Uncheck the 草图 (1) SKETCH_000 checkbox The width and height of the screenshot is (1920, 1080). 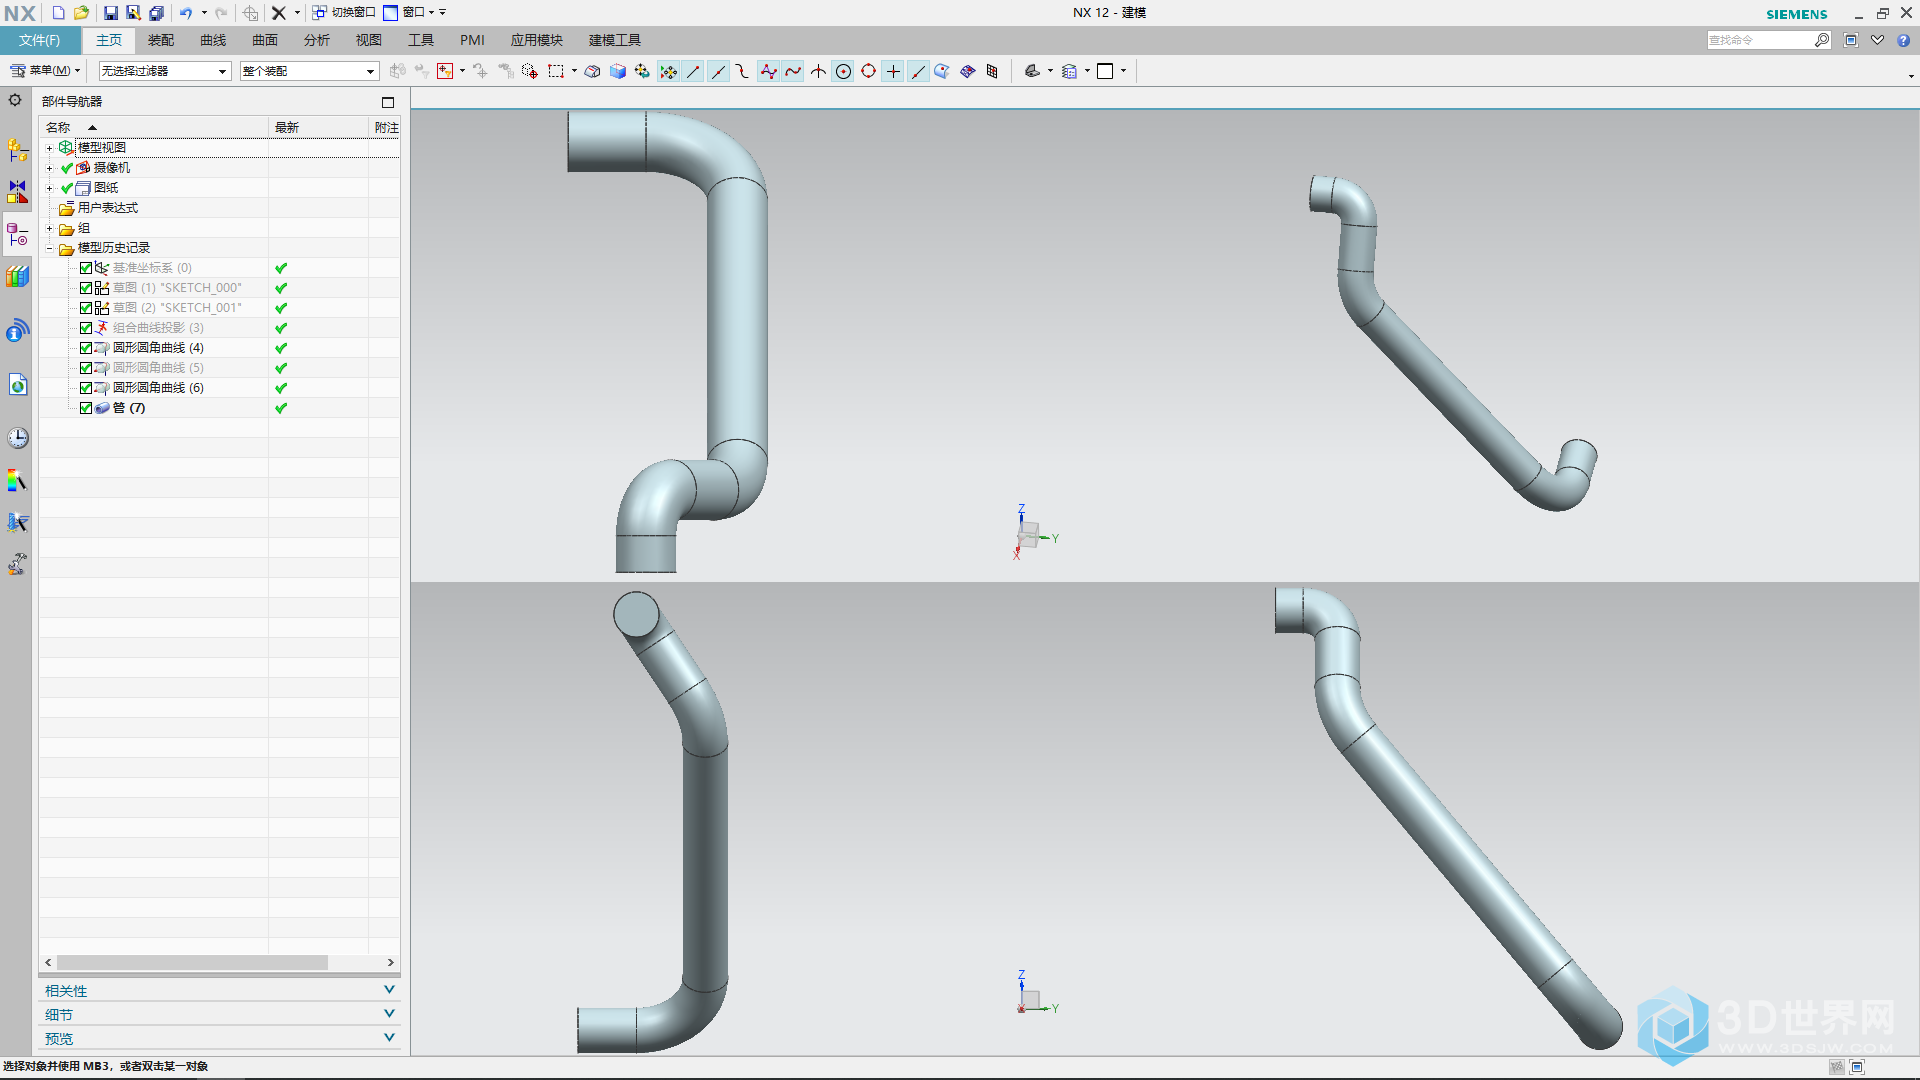pyautogui.click(x=86, y=288)
